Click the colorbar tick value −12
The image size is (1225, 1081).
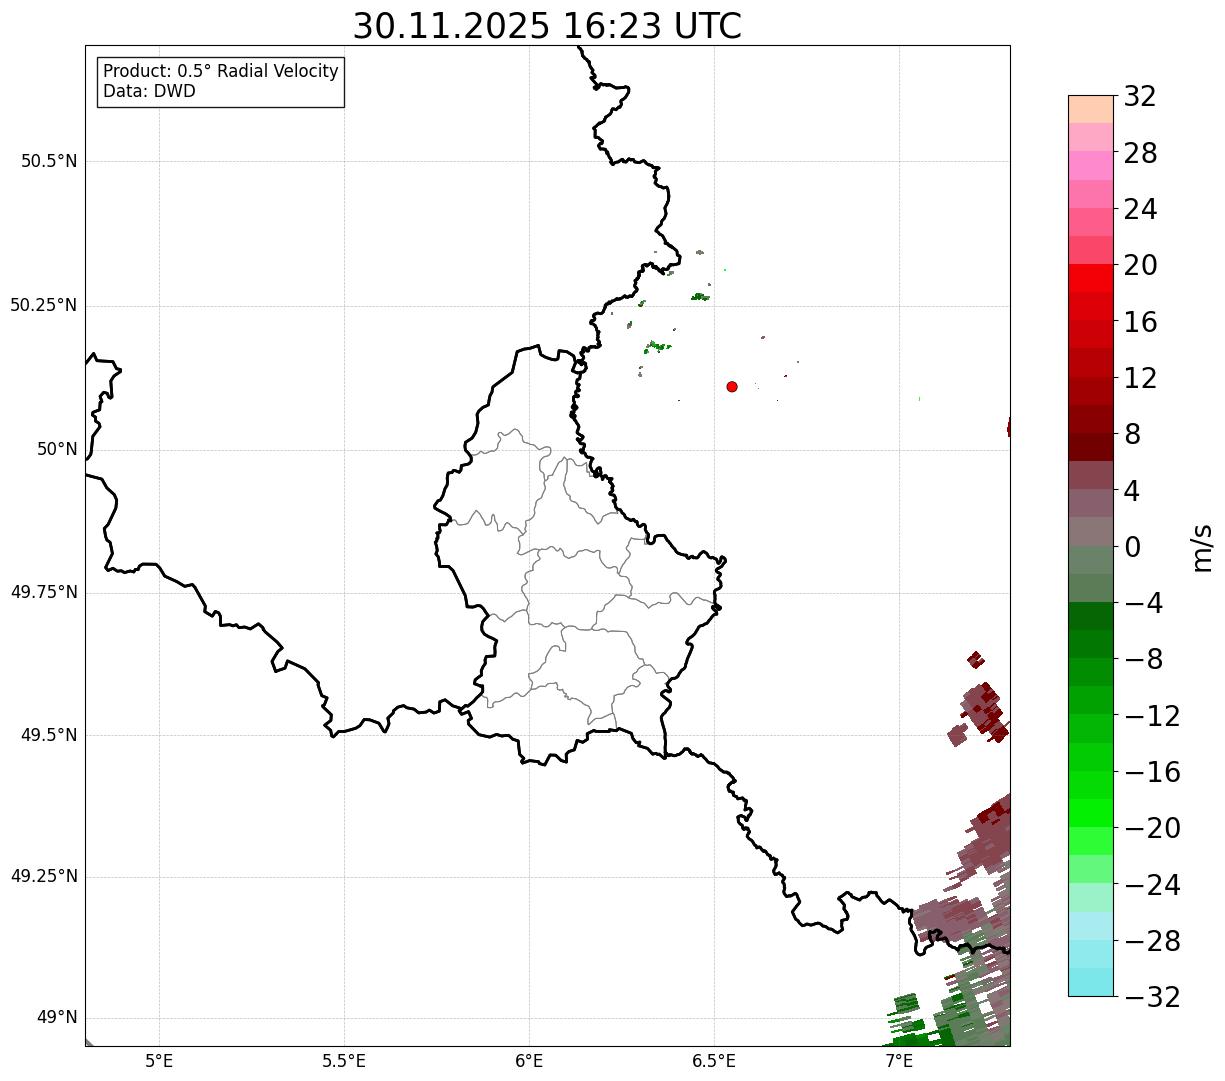[1152, 716]
